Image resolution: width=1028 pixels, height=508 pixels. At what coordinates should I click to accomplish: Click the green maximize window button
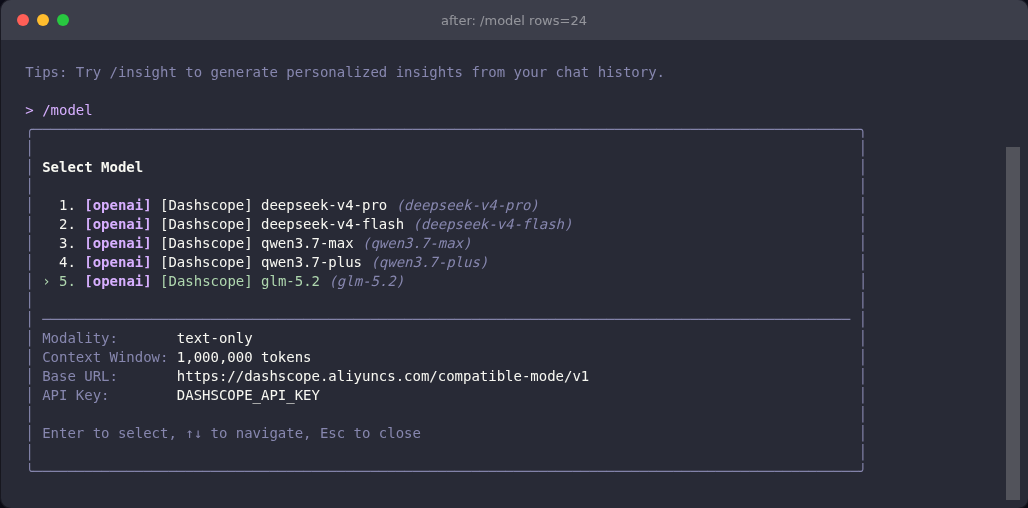click(63, 20)
